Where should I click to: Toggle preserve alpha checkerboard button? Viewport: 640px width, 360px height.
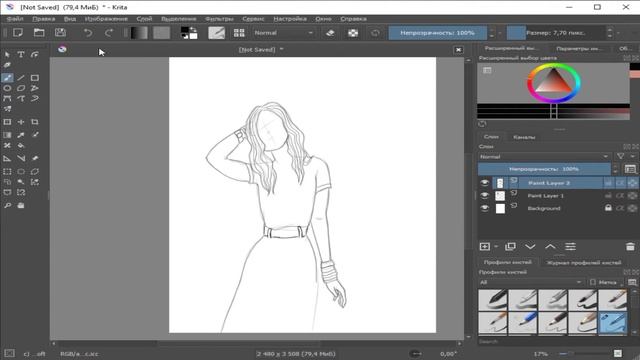coord(353,33)
